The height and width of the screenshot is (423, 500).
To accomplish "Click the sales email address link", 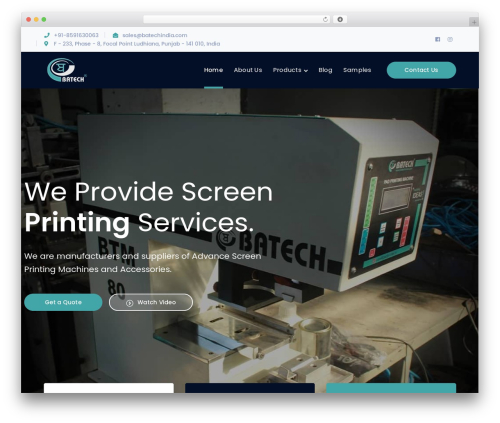I will (x=155, y=35).
